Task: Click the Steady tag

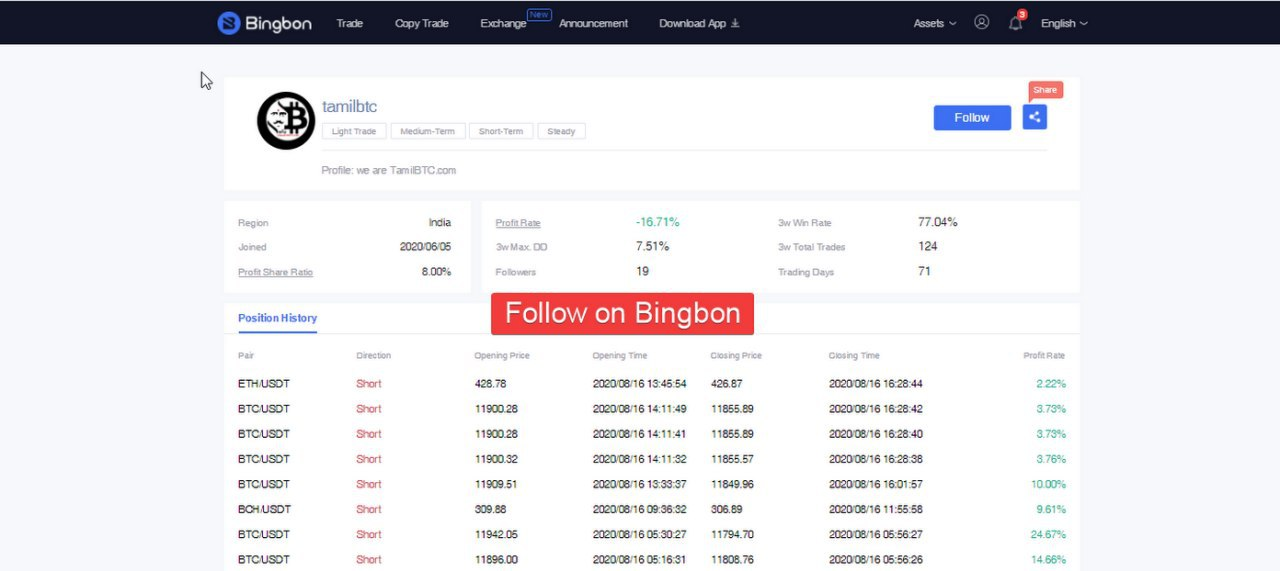Action: tap(561, 131)
